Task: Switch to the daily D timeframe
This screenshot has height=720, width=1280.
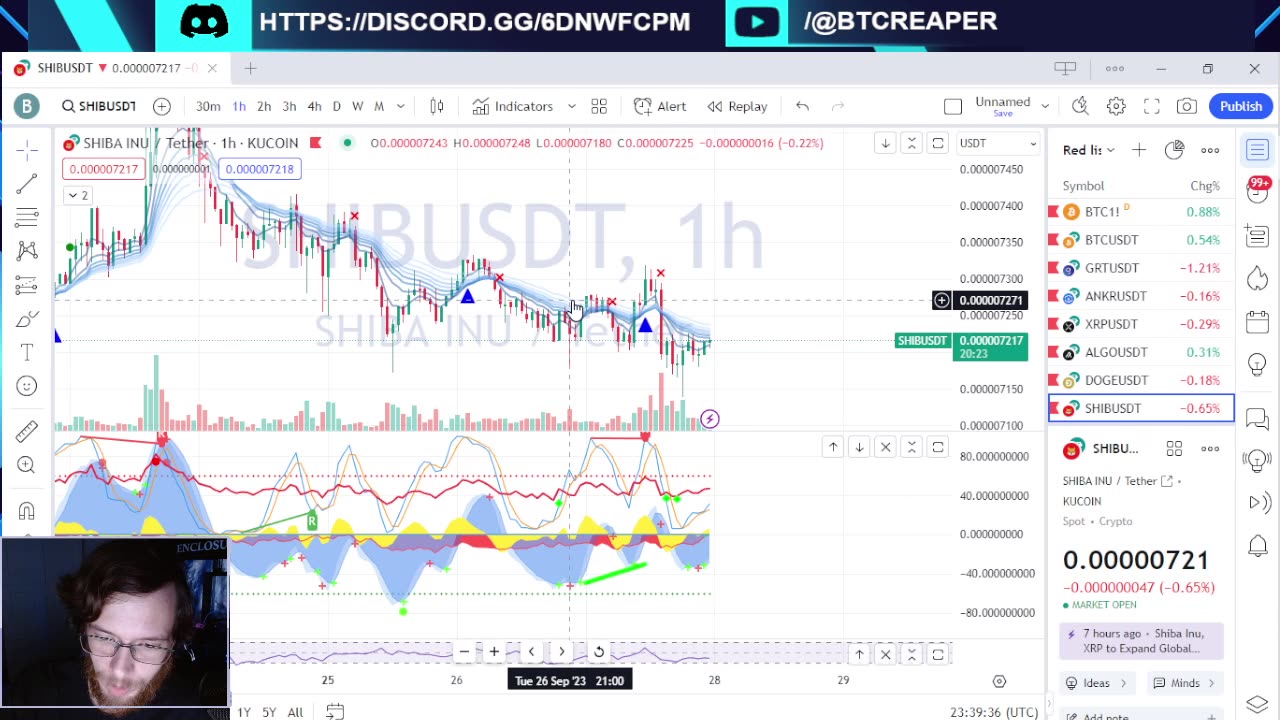Action: click(336, 106)
